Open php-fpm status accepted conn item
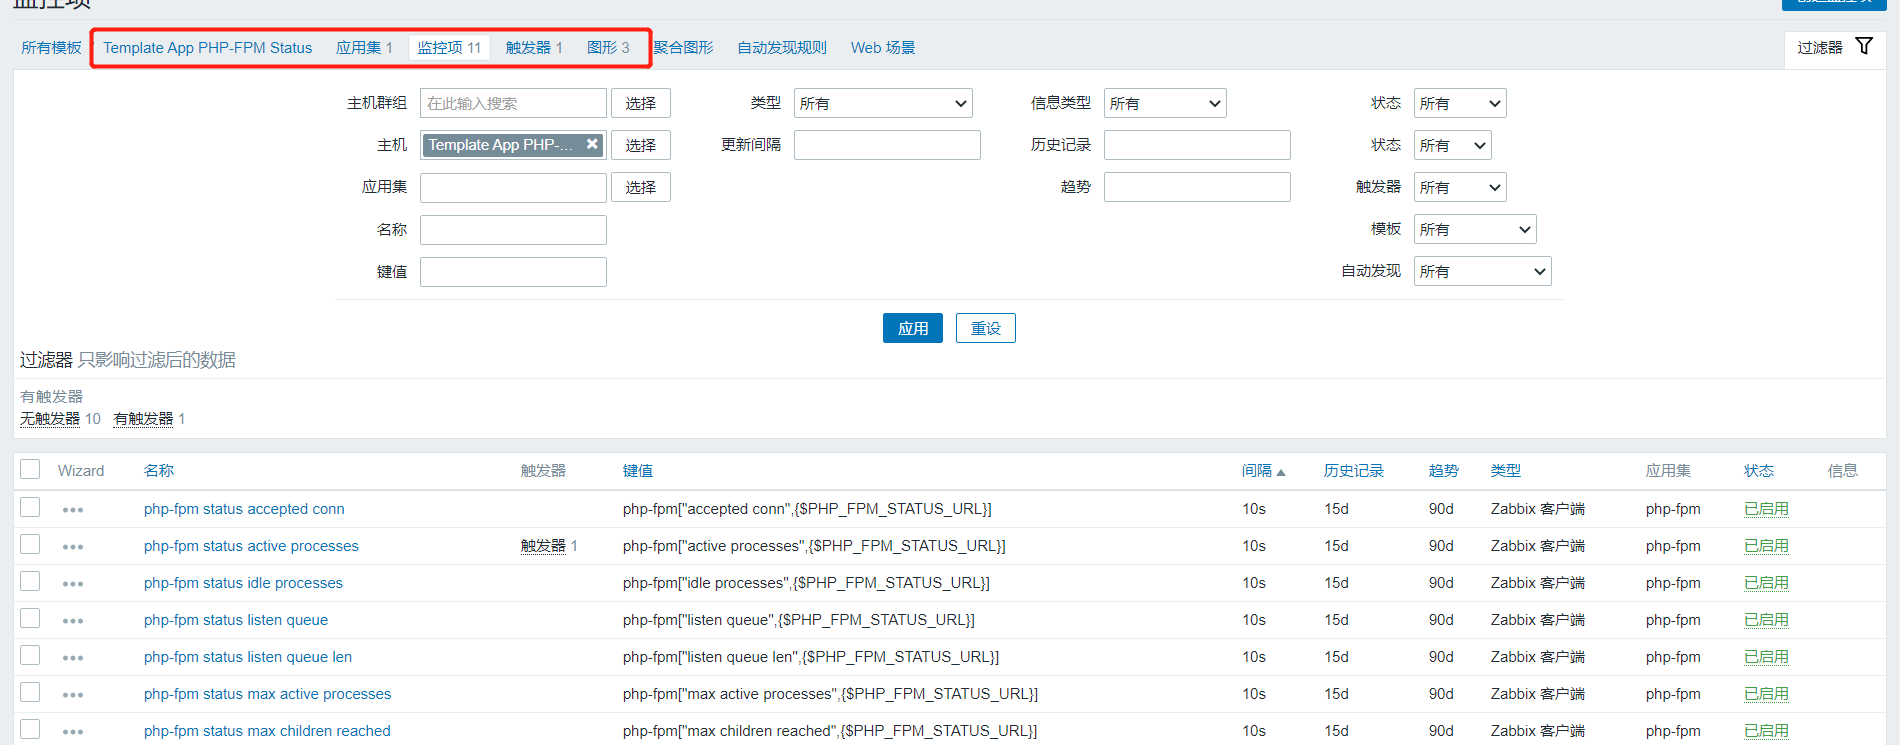Screen dimensions: 1900x745 pos(244,509)
